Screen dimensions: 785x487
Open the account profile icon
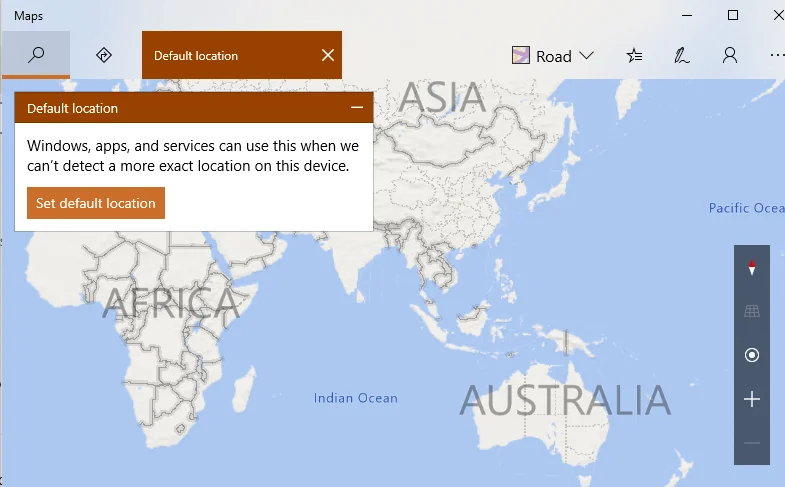click(730, 56)
